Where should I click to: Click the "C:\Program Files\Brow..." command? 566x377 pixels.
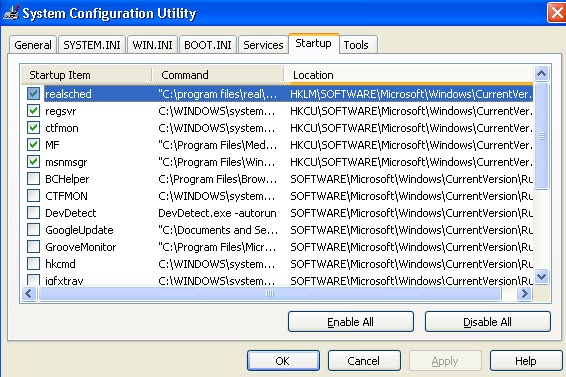(x=218, y=179)
